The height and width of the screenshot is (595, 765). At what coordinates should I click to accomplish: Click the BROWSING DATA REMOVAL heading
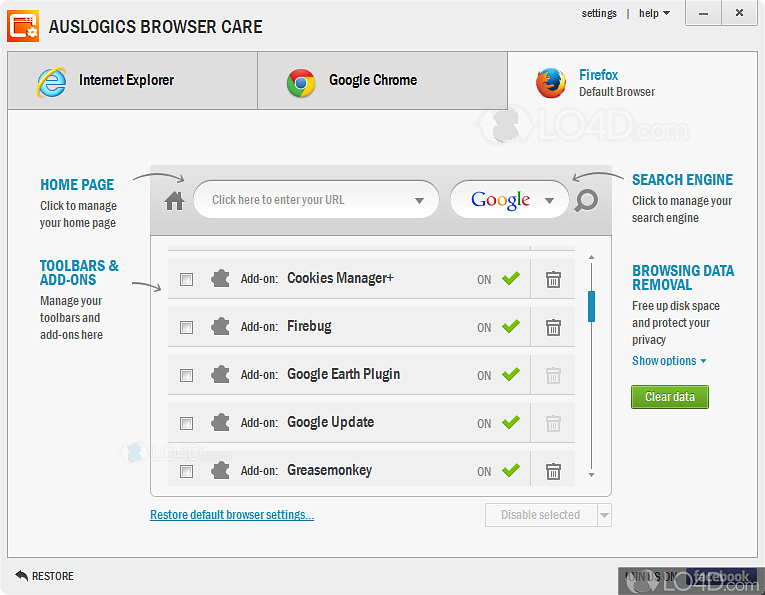(683, 278)
